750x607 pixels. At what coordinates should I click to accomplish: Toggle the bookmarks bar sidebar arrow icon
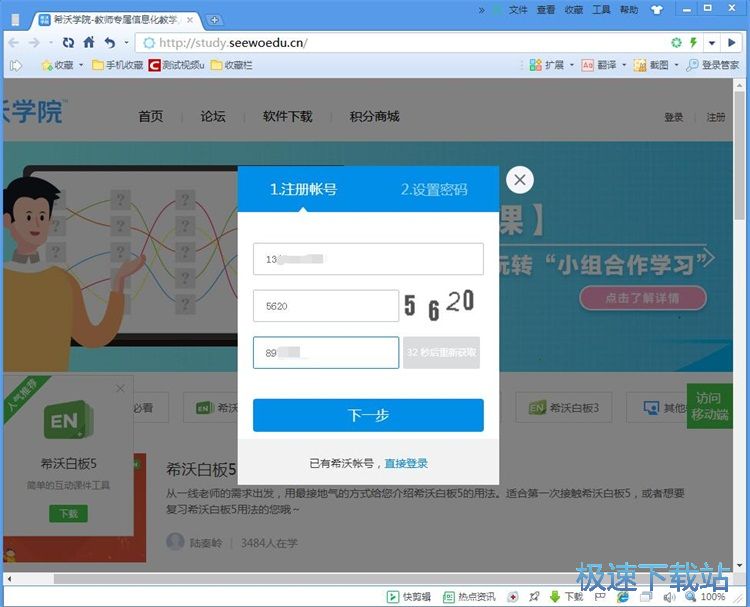16,65
